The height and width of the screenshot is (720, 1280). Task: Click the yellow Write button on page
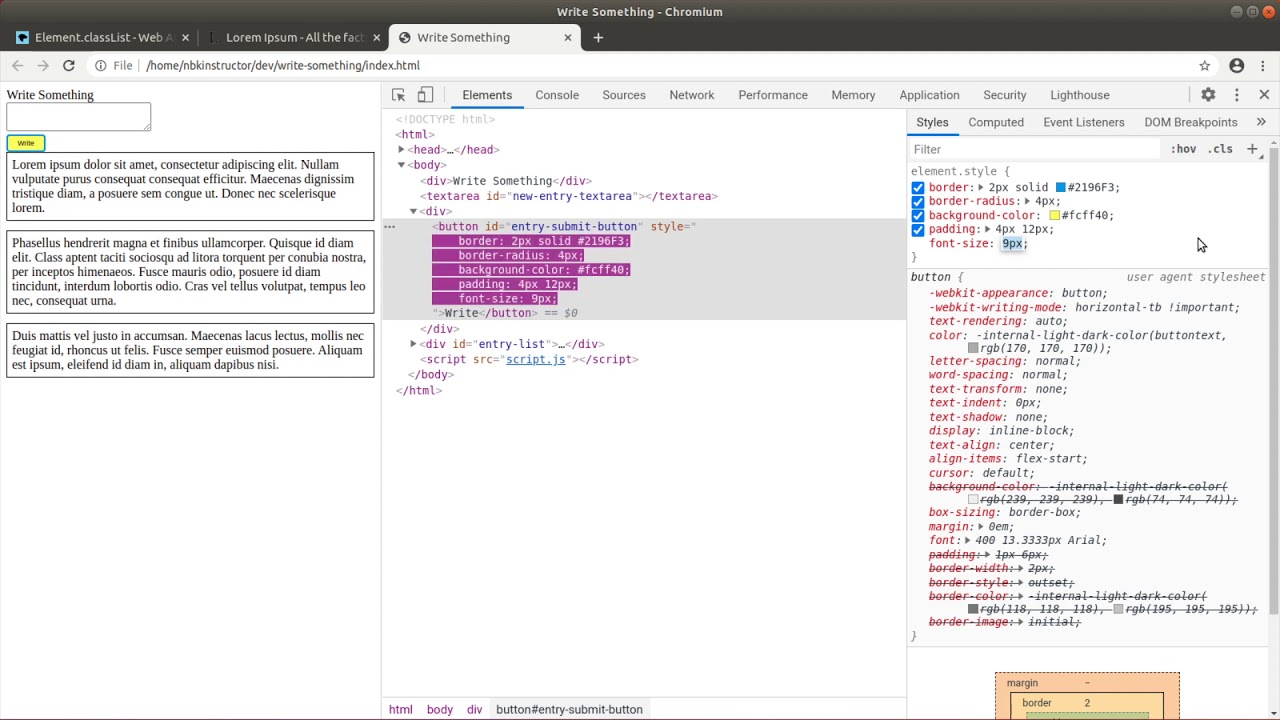(26, 143)
